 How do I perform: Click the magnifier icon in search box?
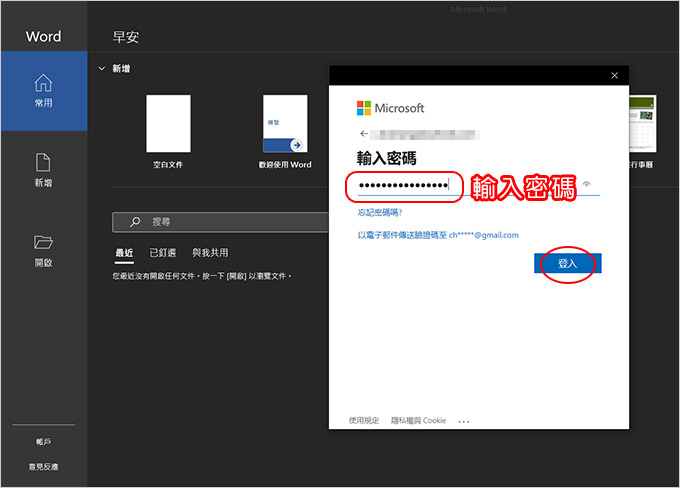pos(135,222)
